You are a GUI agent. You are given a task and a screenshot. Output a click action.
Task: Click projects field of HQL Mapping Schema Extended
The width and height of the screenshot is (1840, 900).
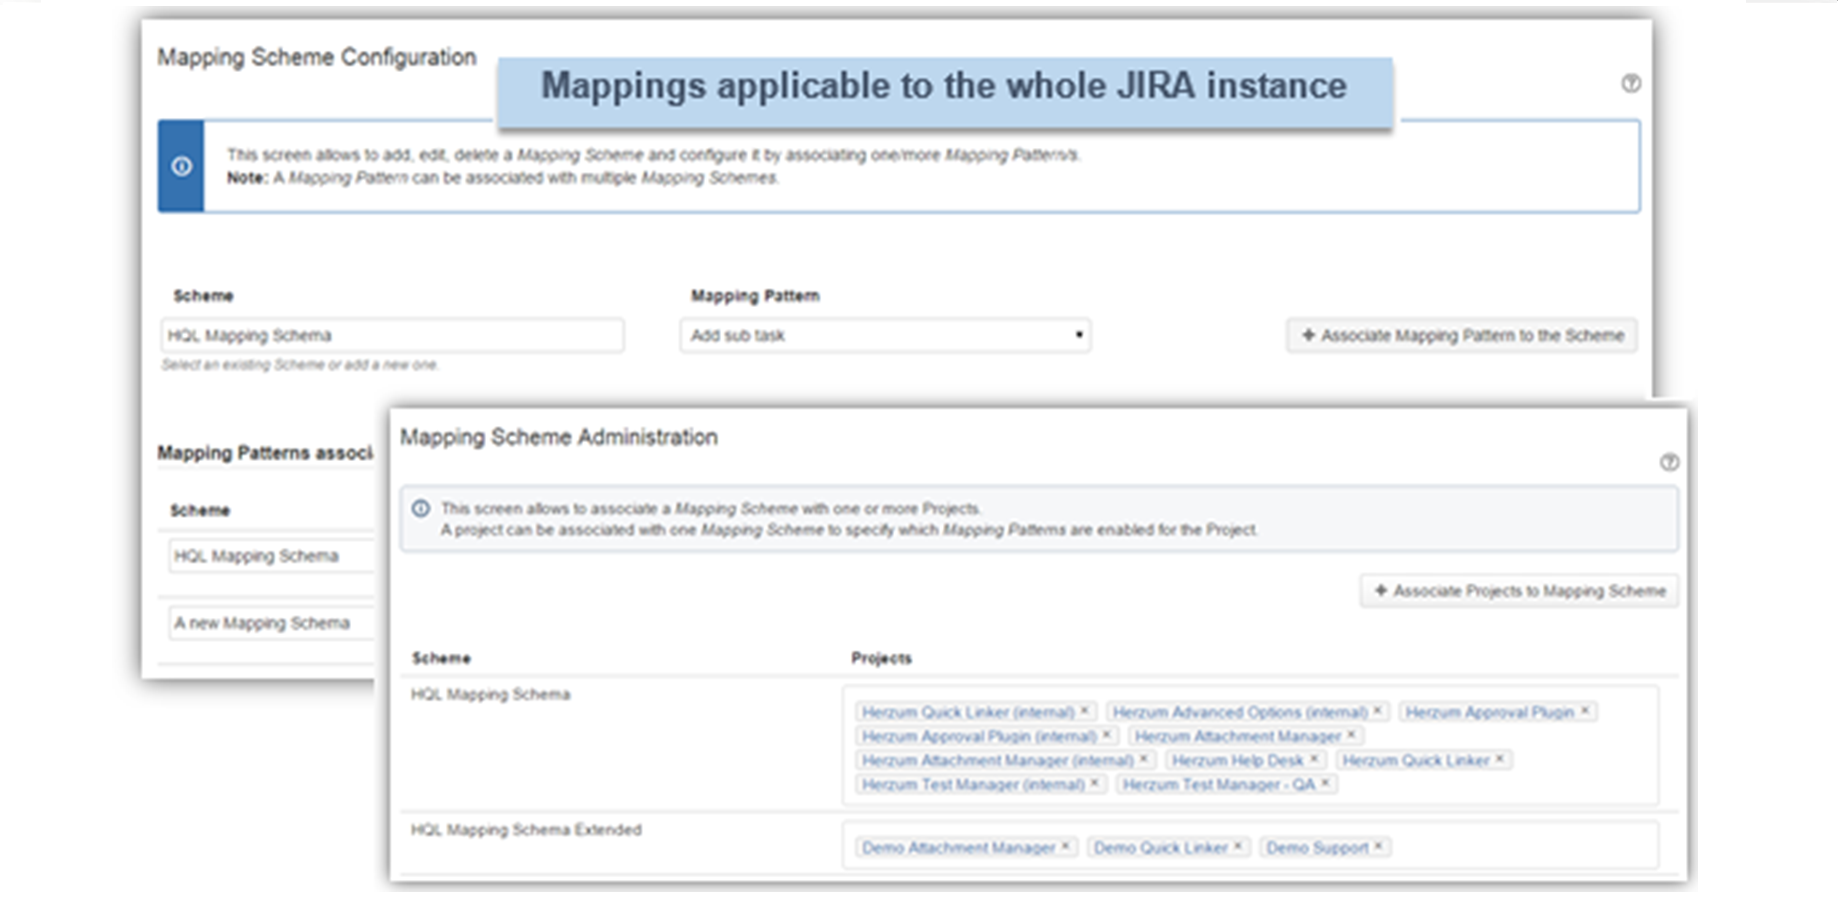pyautogui.click(x=1250, y=846)
